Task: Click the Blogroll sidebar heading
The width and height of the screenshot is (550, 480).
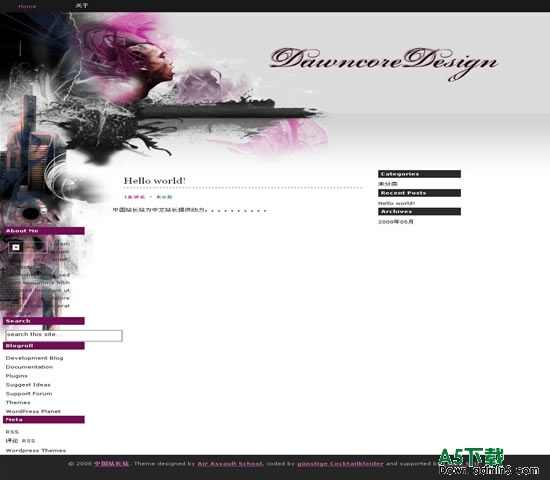Action: [44, 346]
